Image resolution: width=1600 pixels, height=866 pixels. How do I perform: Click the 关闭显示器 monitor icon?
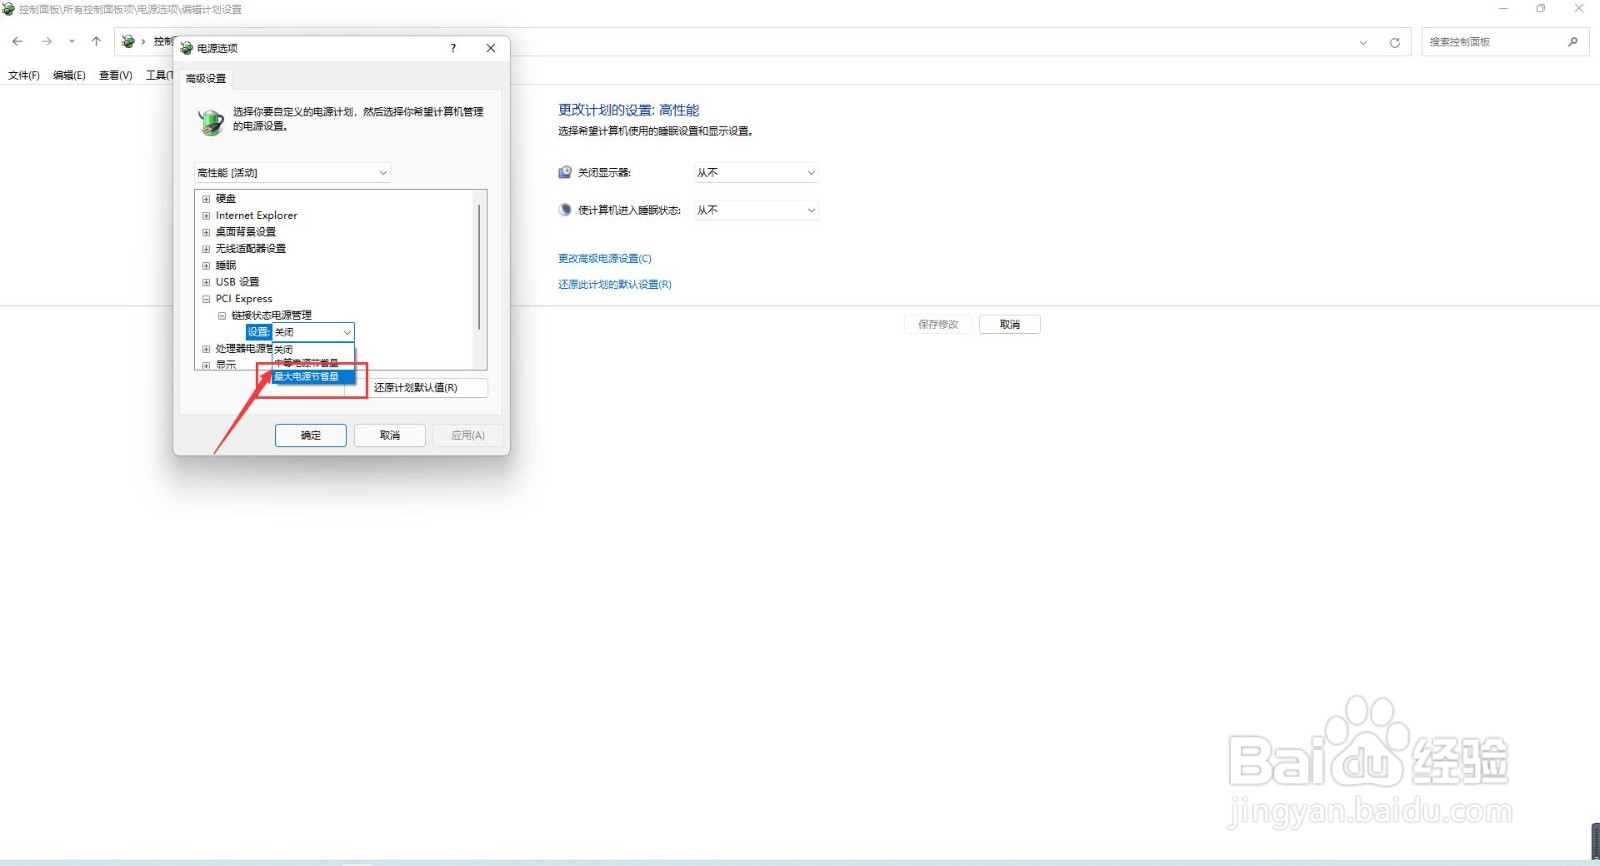click(565, 172)
